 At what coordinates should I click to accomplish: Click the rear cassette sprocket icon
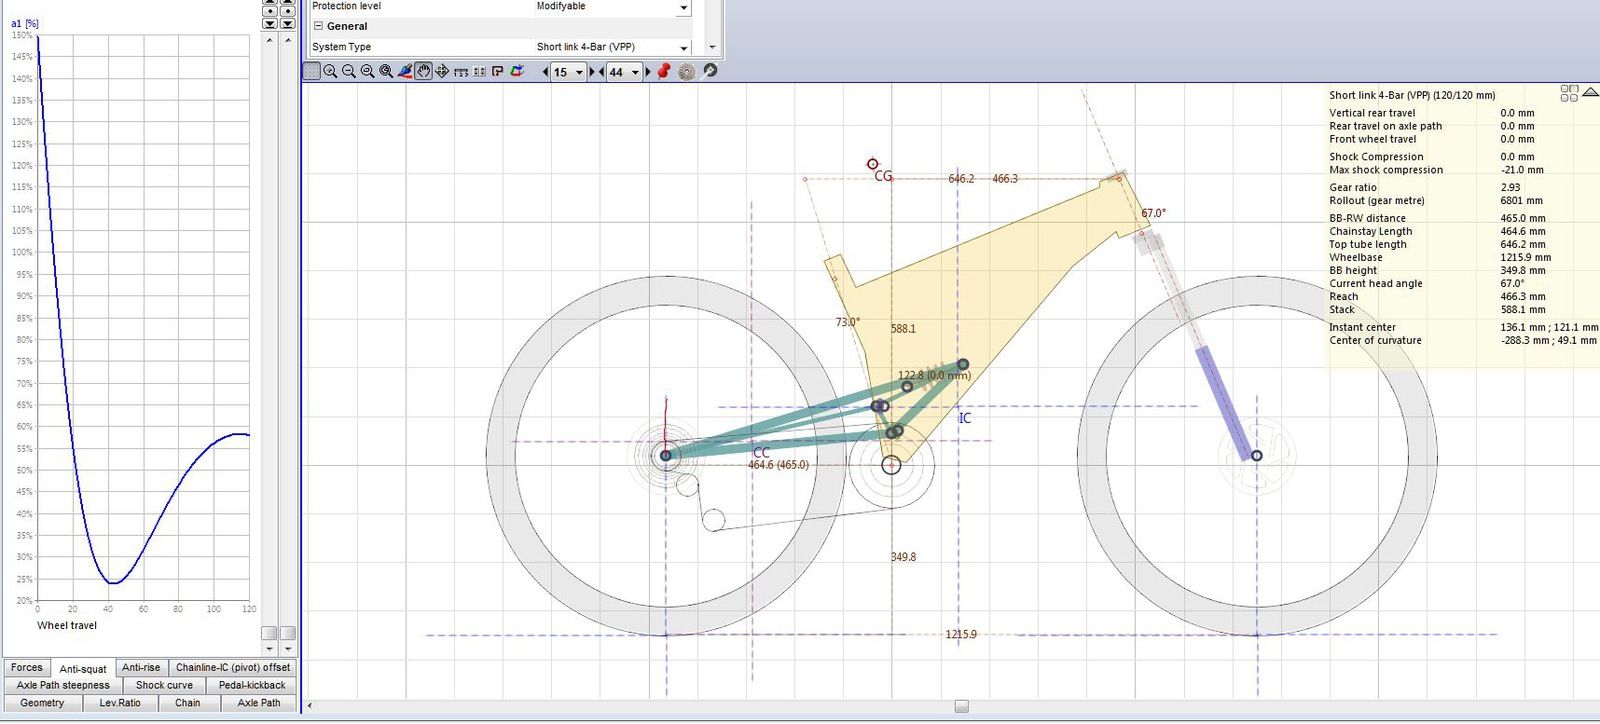click(x=687, y=71)
